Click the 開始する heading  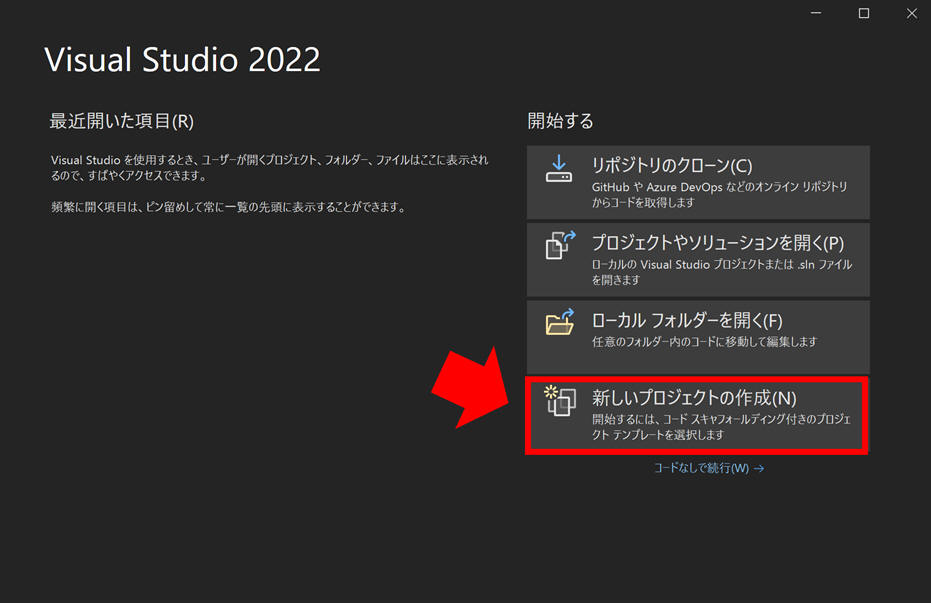point(560,121)
